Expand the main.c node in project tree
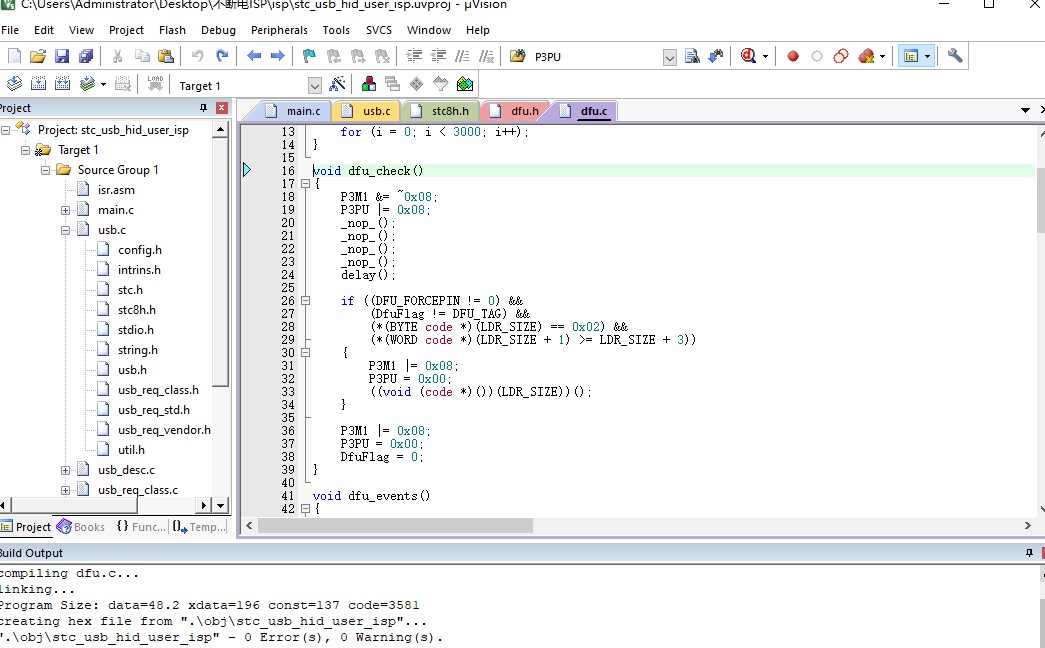This screenshot has height=648, width=1045. pyautogui.click(x=65, y=210)
